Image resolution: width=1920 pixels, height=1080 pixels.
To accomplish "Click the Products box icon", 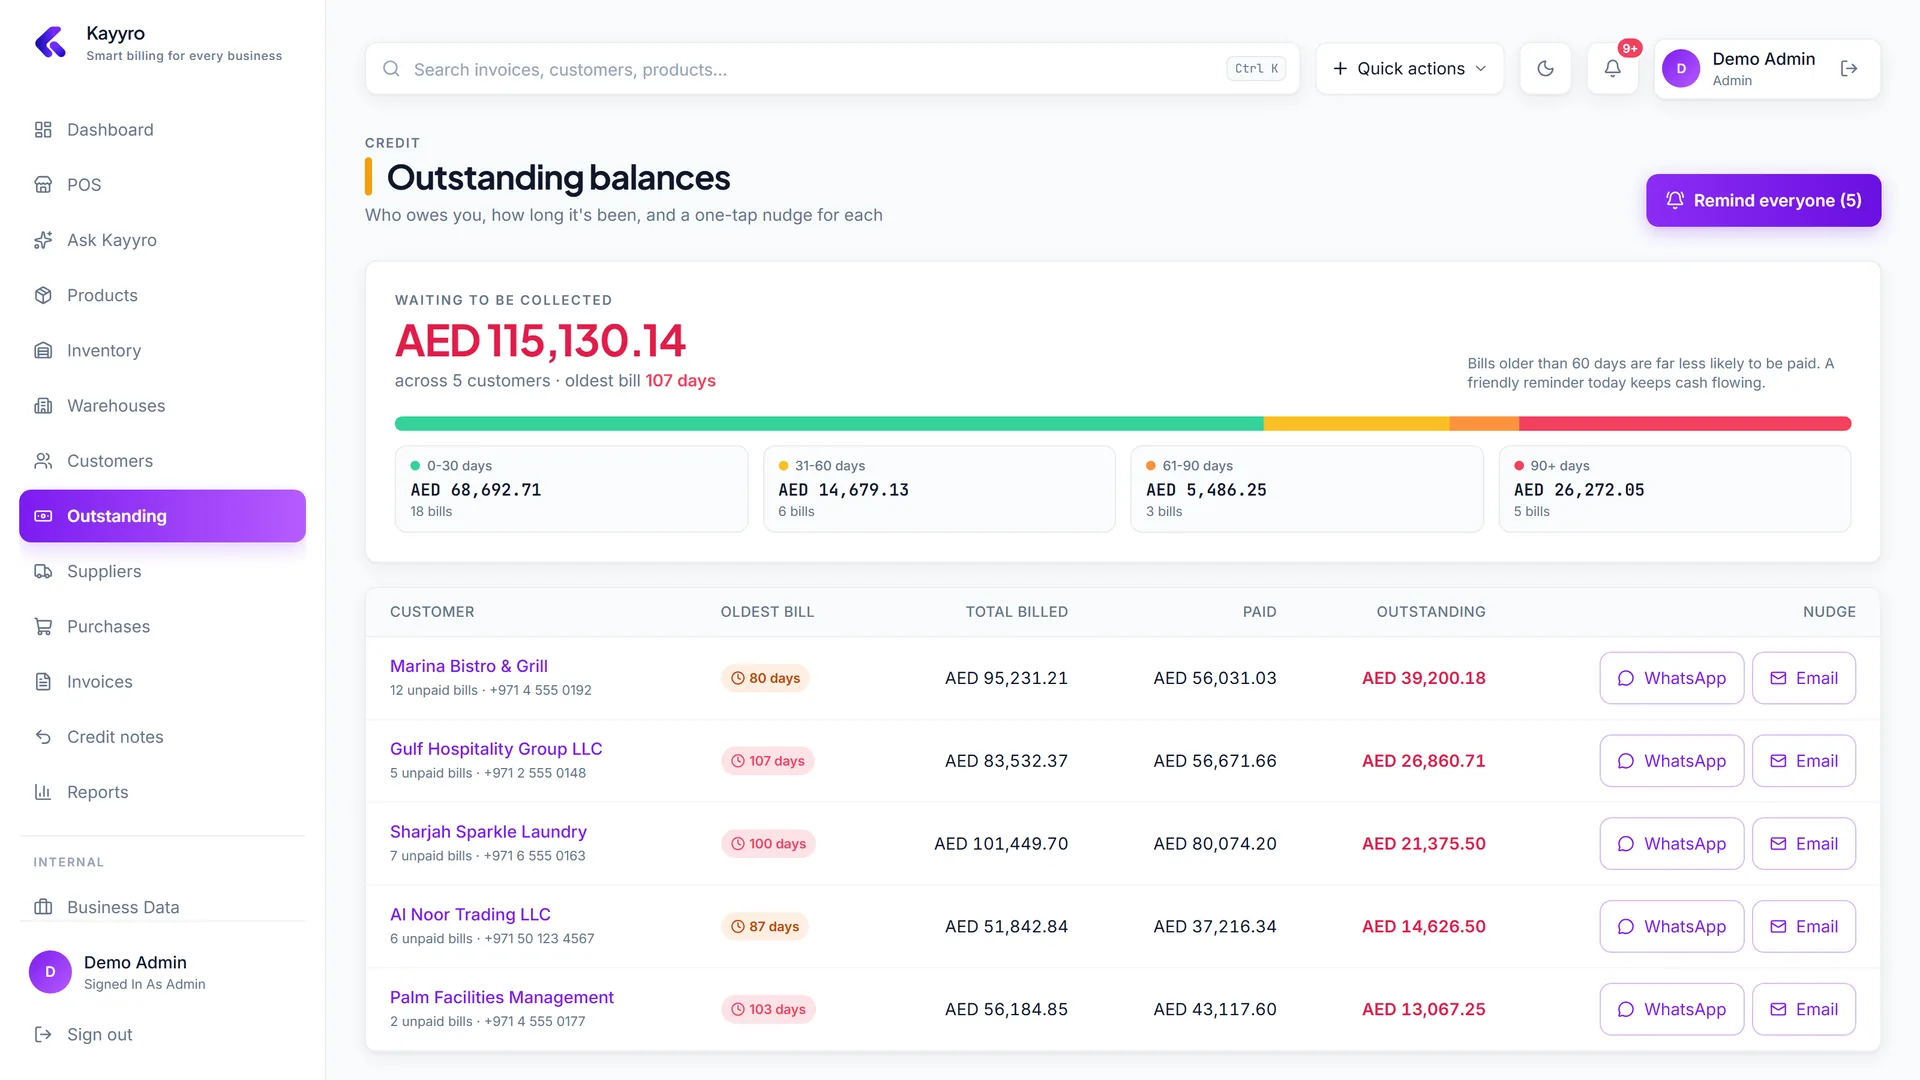I will (x=43, y=295).
